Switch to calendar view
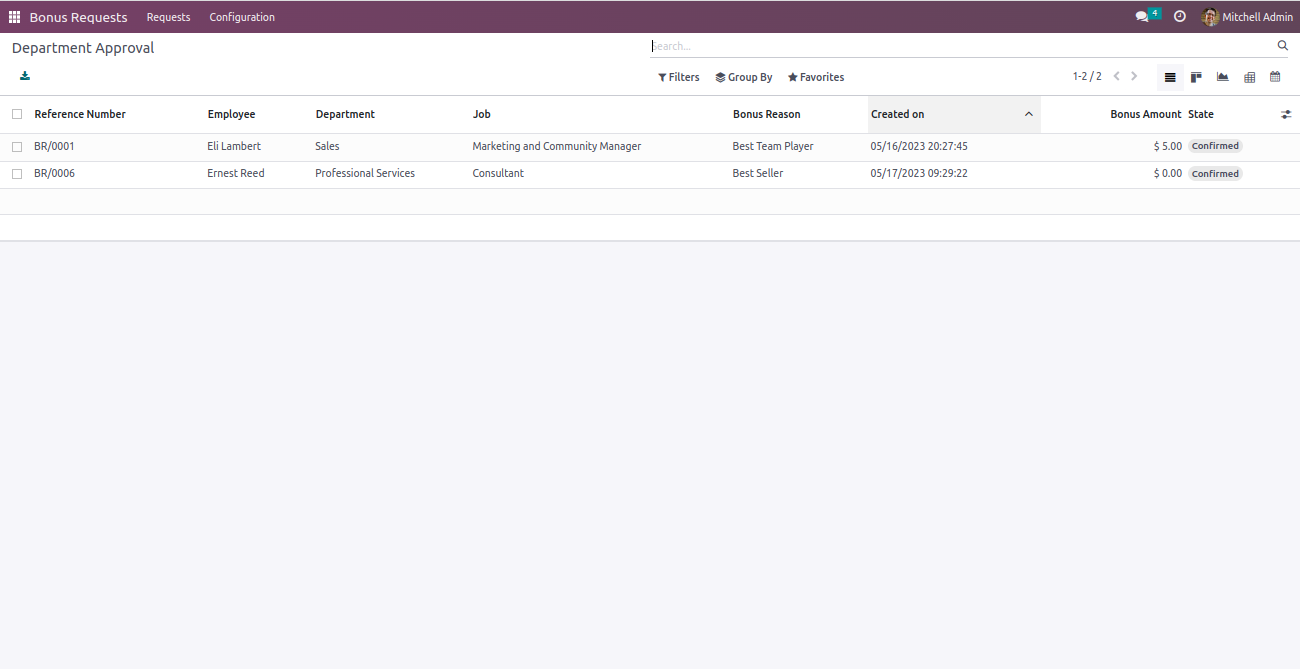The image size is (1300, 669). coord(1275,77)
